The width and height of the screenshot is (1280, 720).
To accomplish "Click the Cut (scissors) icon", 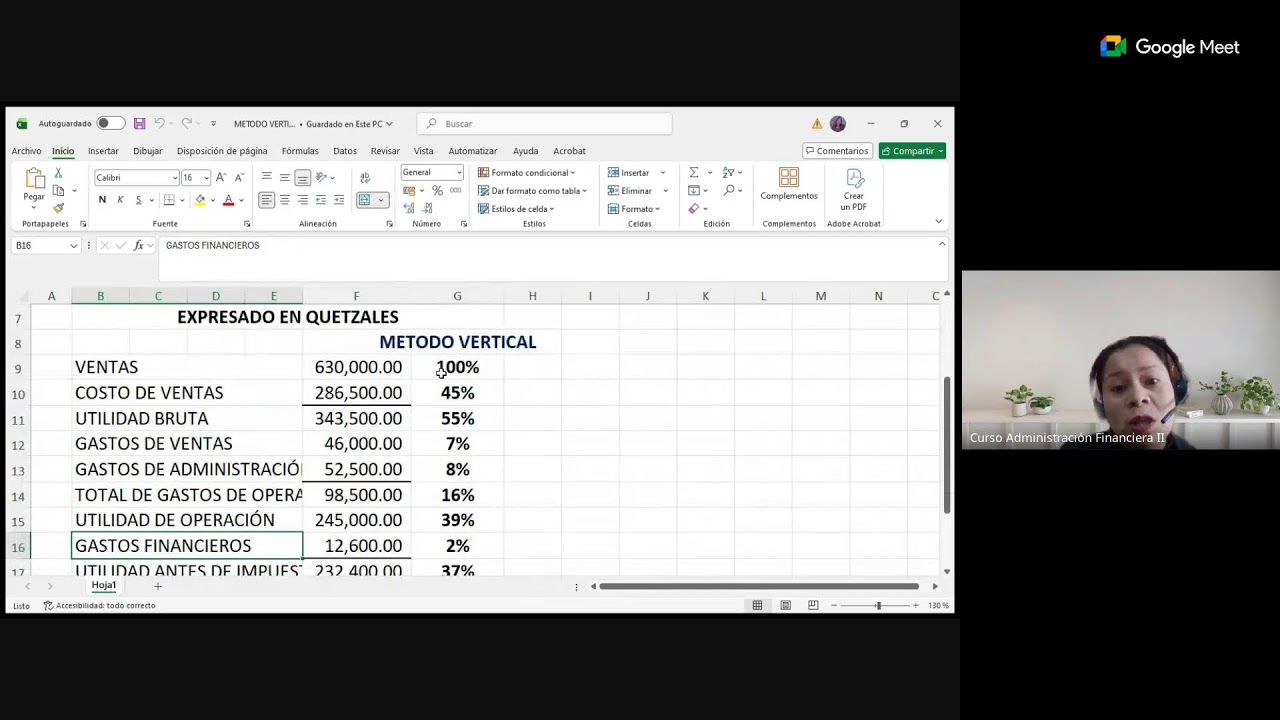I will [58, 173].
